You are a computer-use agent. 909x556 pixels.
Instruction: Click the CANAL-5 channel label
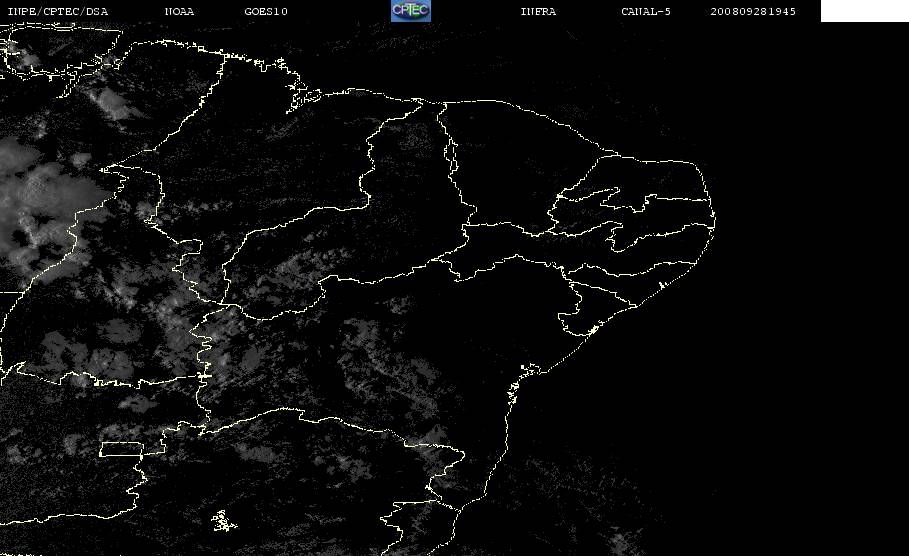[x=646, y=12]
